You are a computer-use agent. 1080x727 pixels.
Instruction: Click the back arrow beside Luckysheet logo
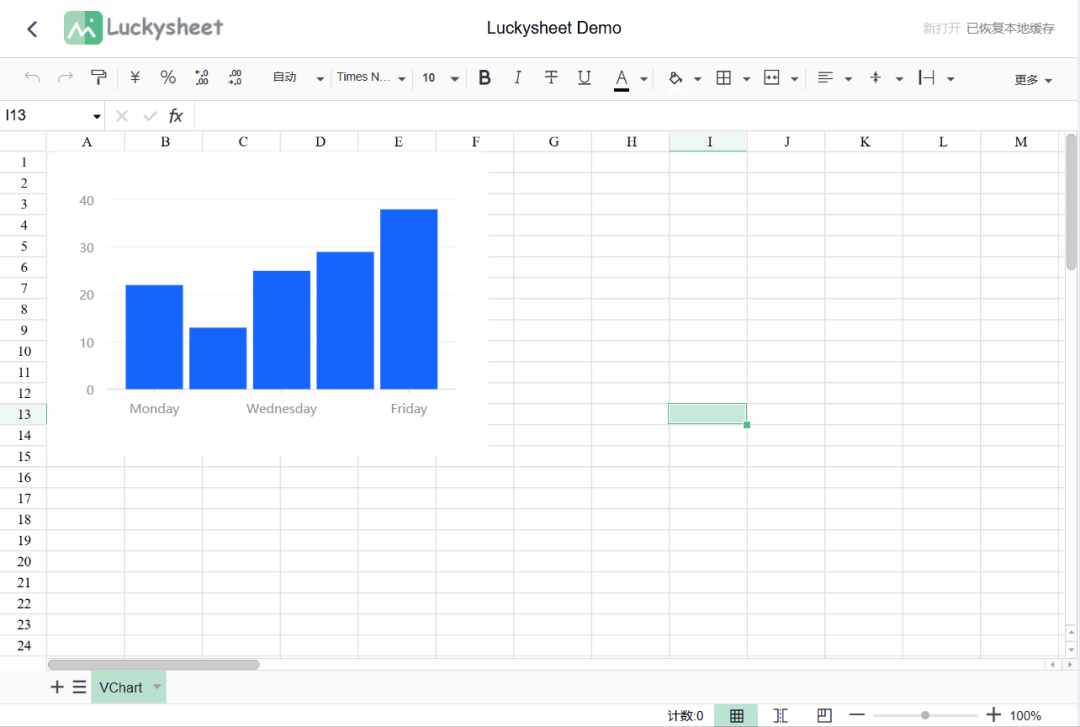click(32, 29)
